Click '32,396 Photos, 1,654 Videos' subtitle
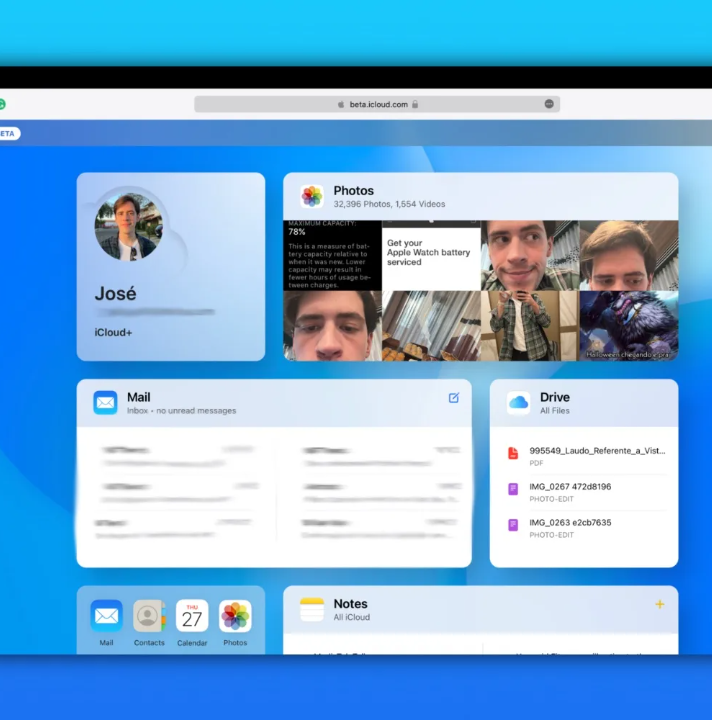Image resolution: width=712 pixels, height=720 pixels. (389, 204)
